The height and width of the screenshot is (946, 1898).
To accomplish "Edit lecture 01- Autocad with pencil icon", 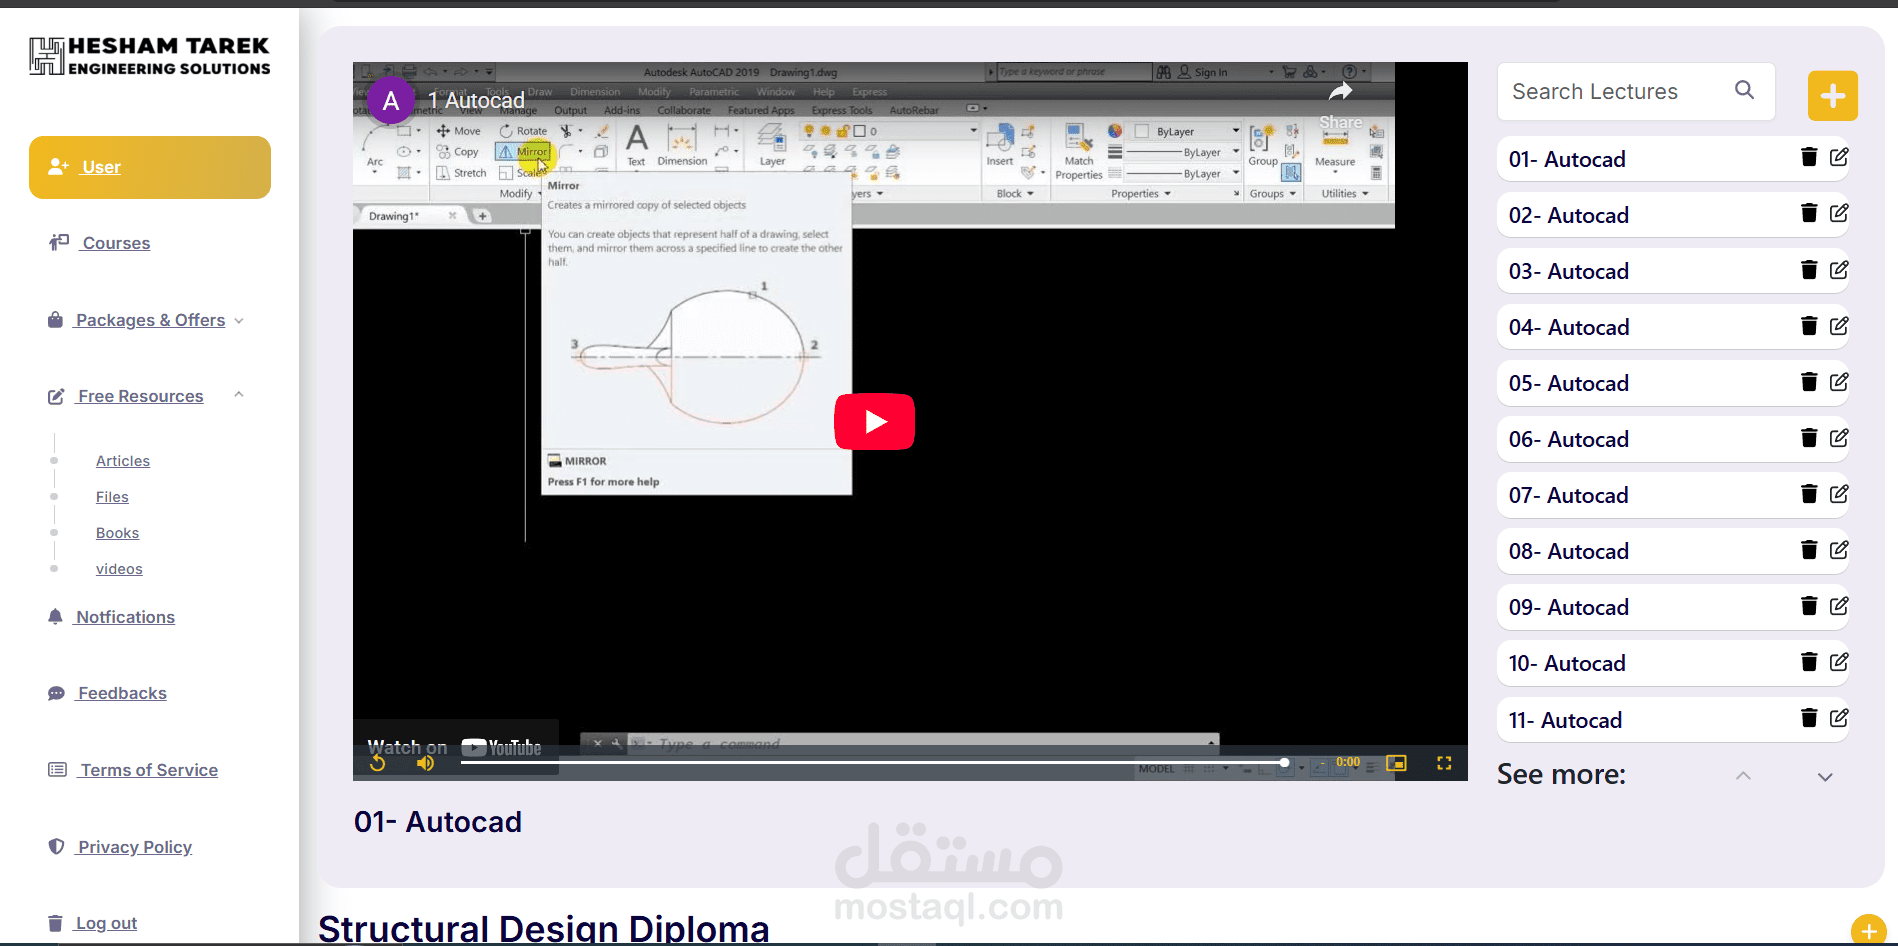I will pos(1839,157).
